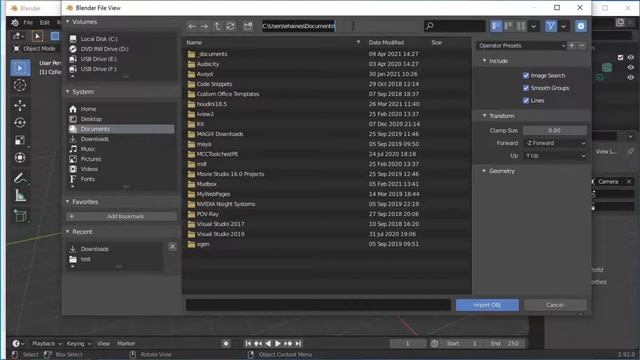This screenshot has height=360, width=640.
Task: Toggle the Image Search checkbox
Action: click(526, 76)
